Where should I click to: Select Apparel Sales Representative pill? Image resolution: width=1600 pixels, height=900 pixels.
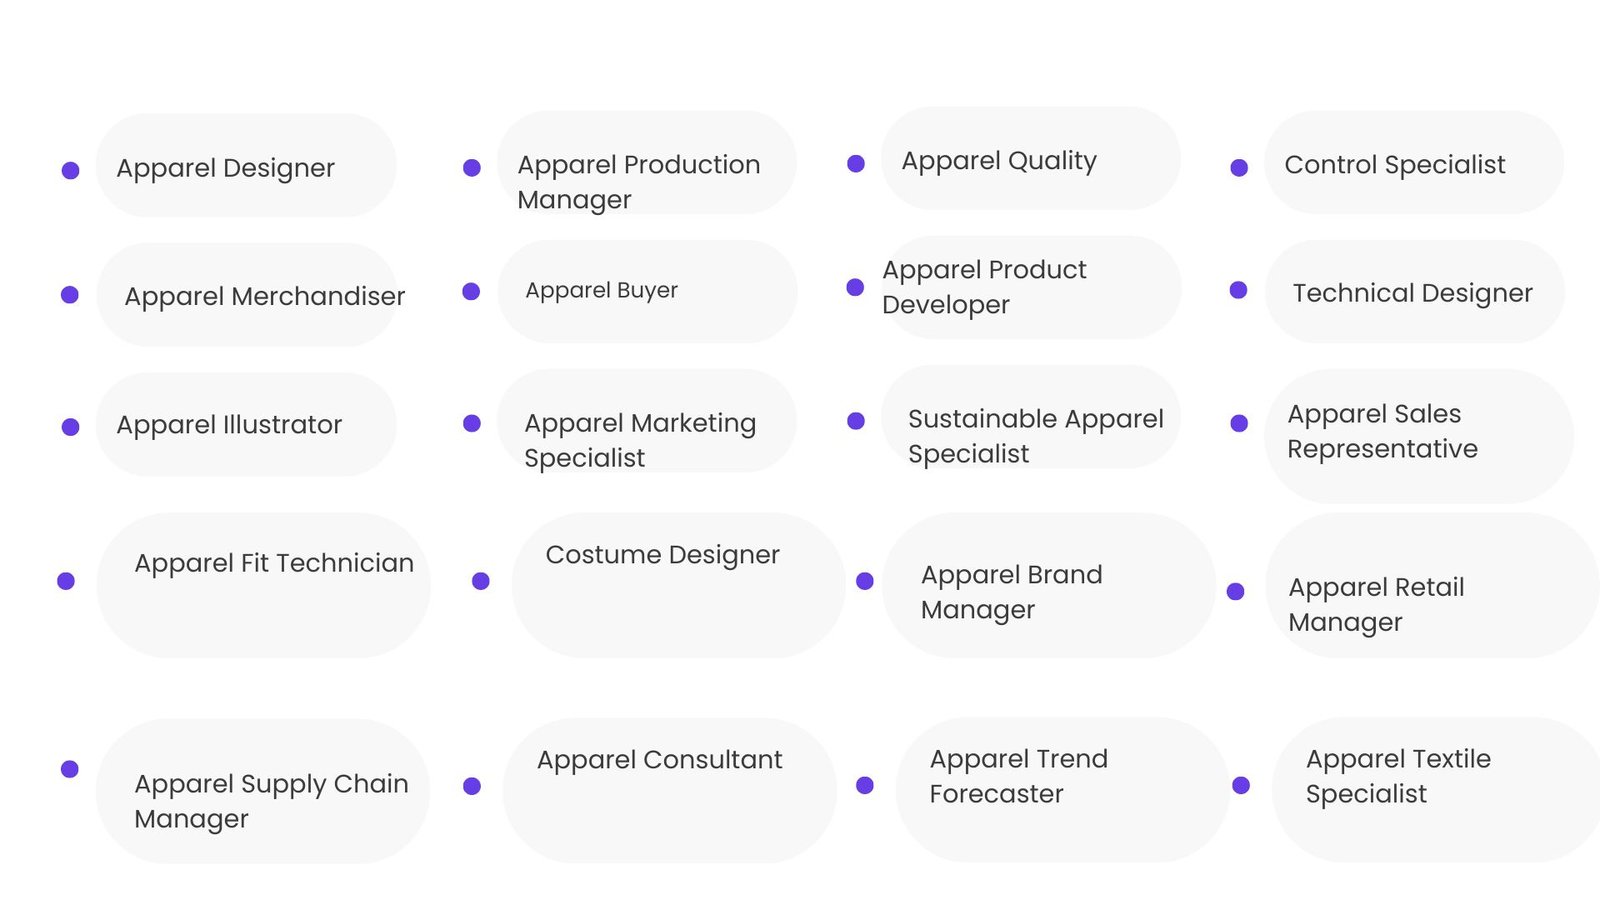[1418, 435]
